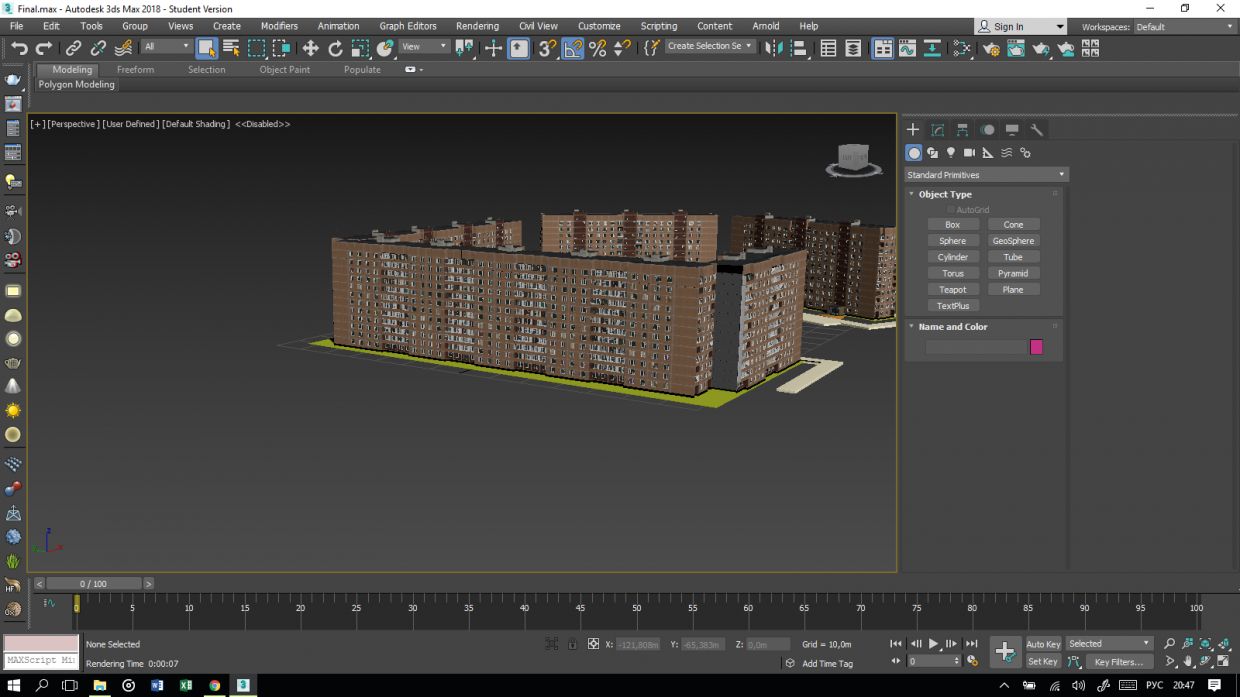This screenshot has width=1240, height=697.
Task: Enable the AutoGrid checkbox
Action: (x=951, y=210)
